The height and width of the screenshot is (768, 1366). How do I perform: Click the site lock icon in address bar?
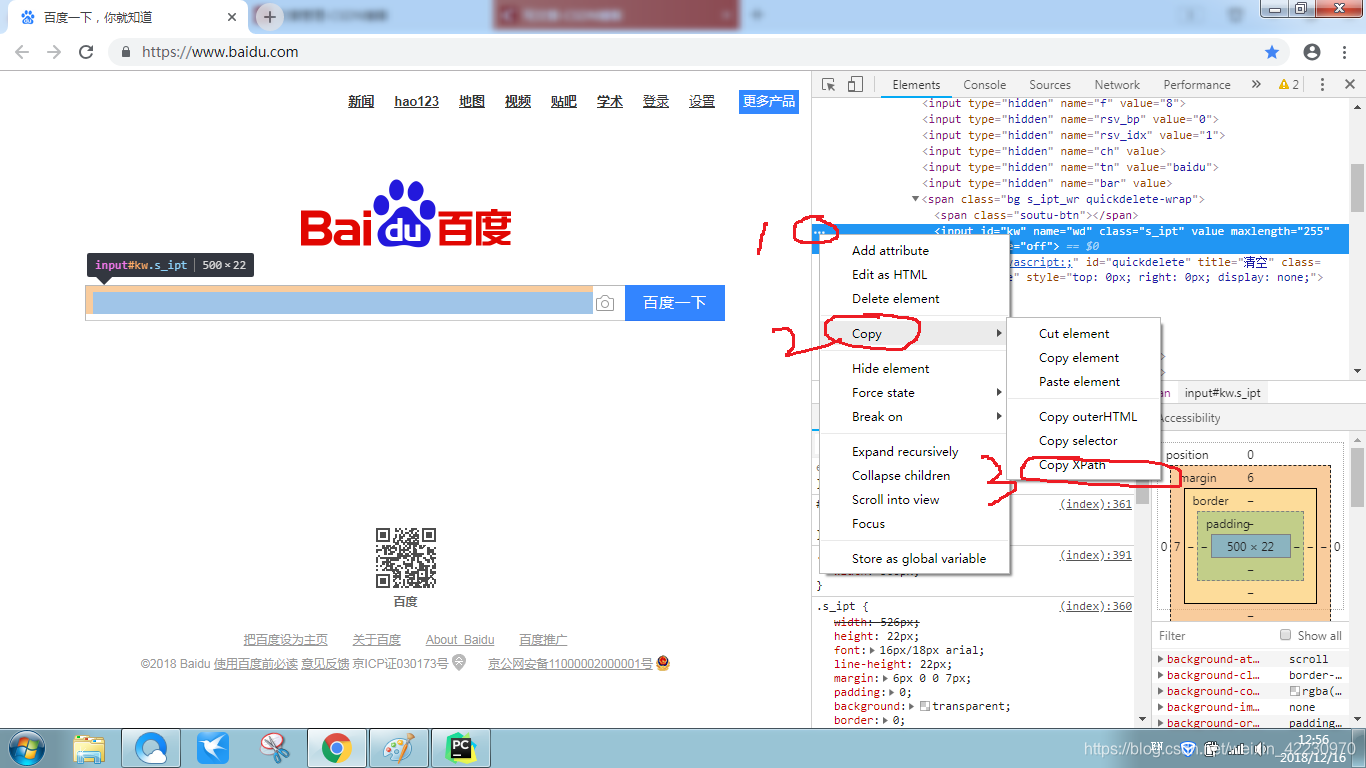(126, 52)
